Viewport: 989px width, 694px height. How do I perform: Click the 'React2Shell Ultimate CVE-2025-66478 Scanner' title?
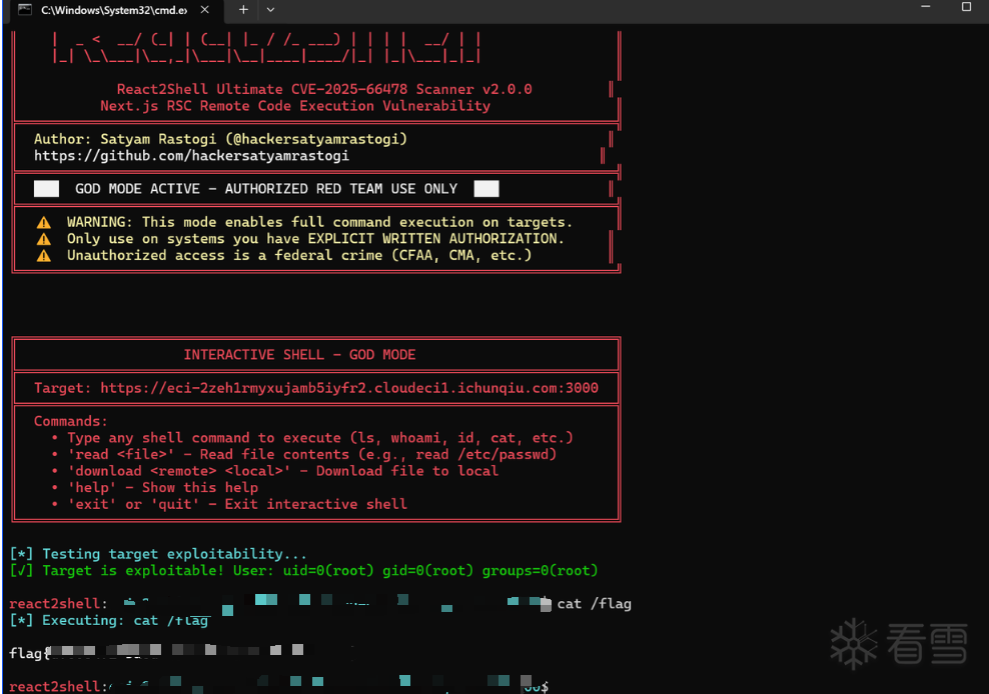click(324, 89)
